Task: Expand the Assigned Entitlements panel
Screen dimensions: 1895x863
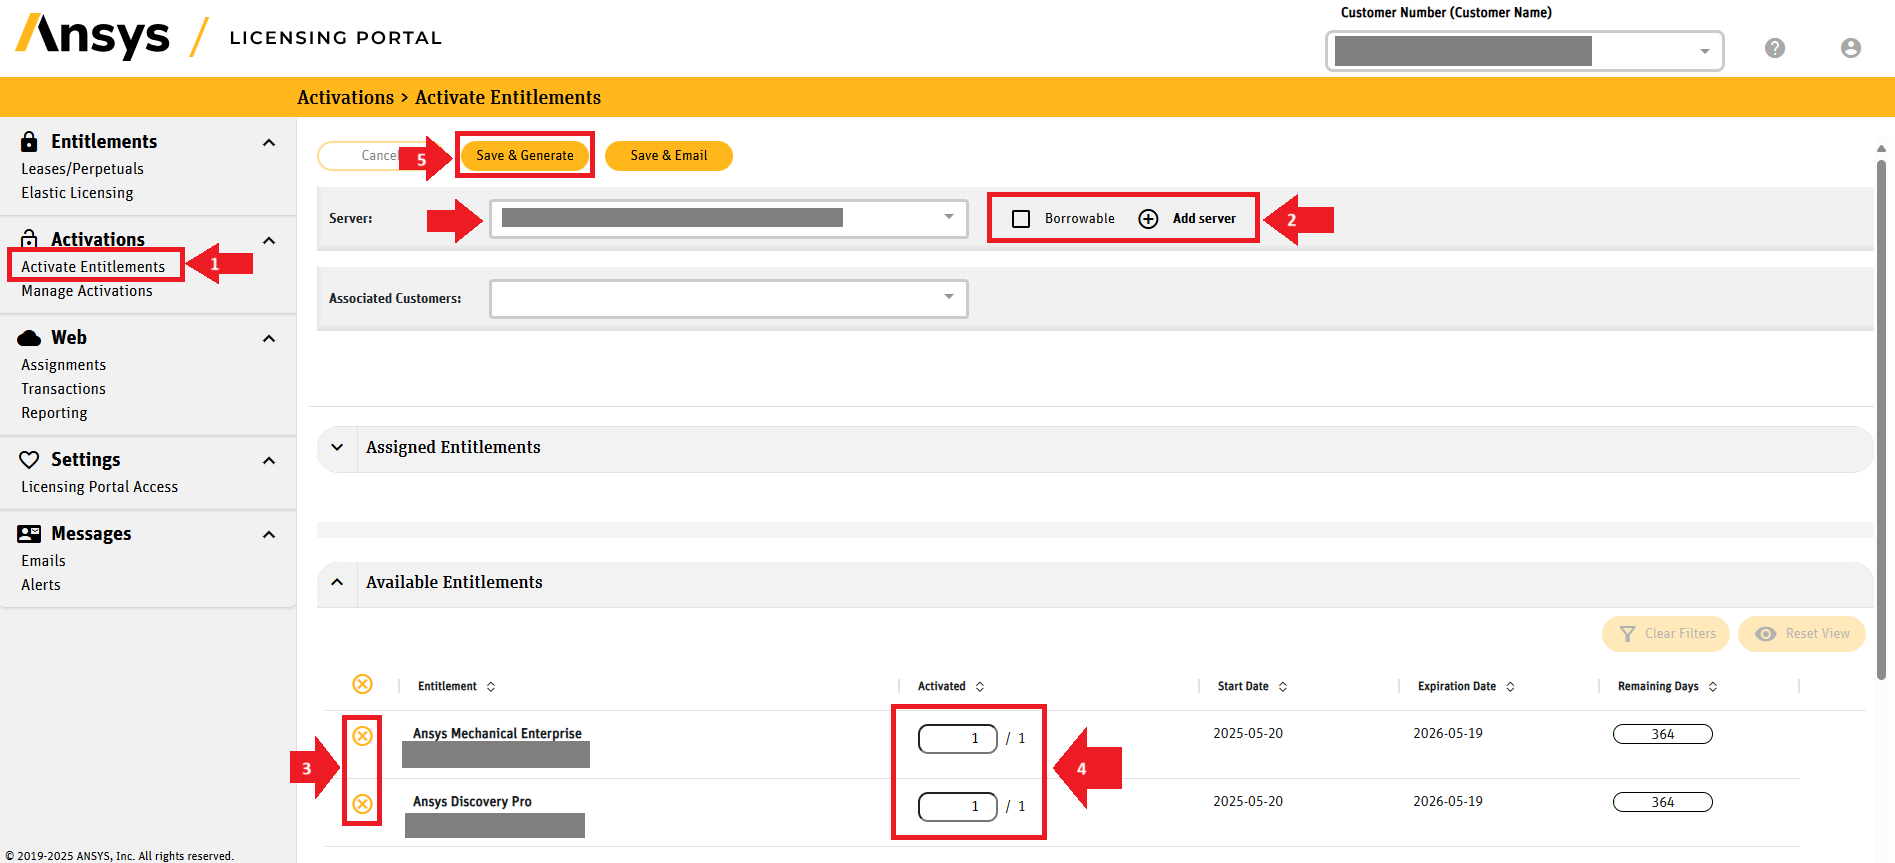Action: pos(337,447)
